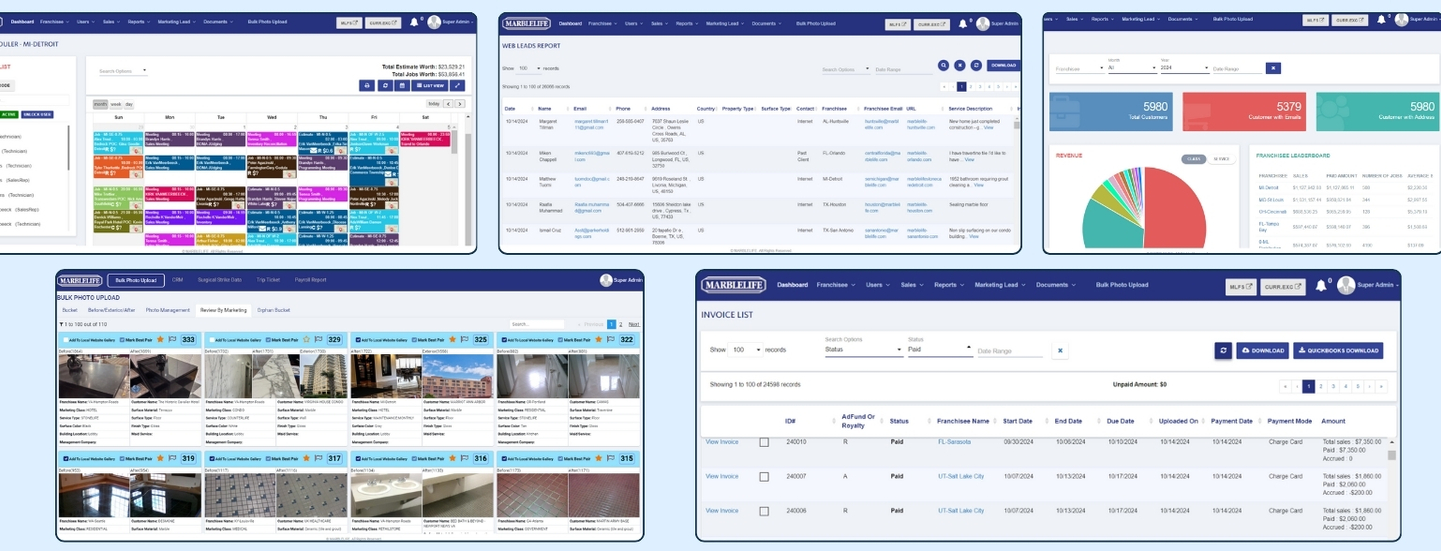Click the calendar icon in the Scheduler toolbar
The width and height of the screenshot is (1441, 551).
402,86
